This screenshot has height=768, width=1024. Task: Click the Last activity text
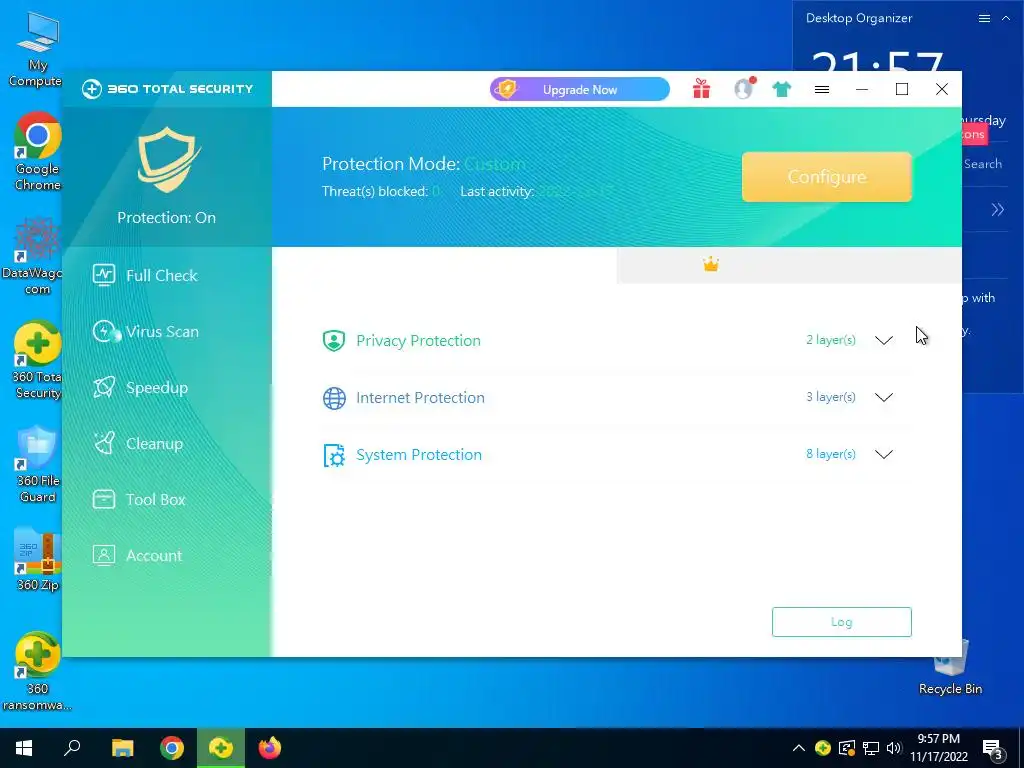pos(497,192)
